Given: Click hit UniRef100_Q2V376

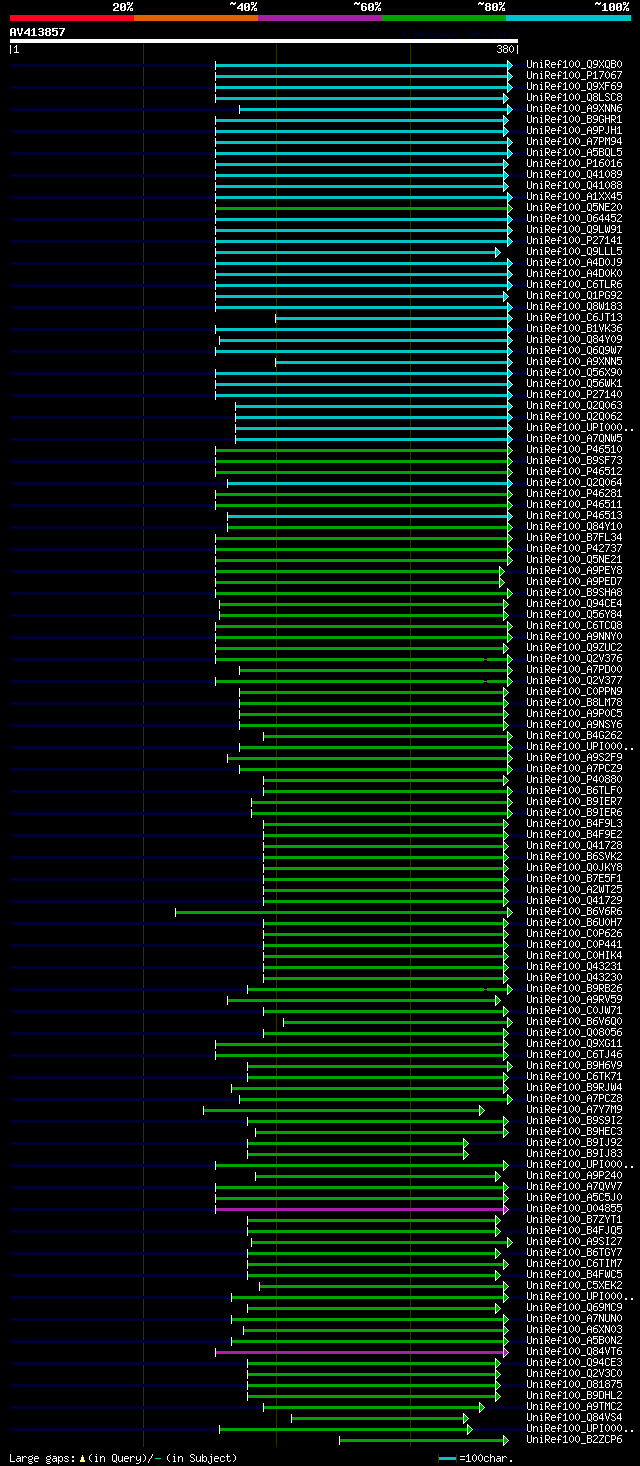Looking at the screenshot, I should click(x=574, y=658).
